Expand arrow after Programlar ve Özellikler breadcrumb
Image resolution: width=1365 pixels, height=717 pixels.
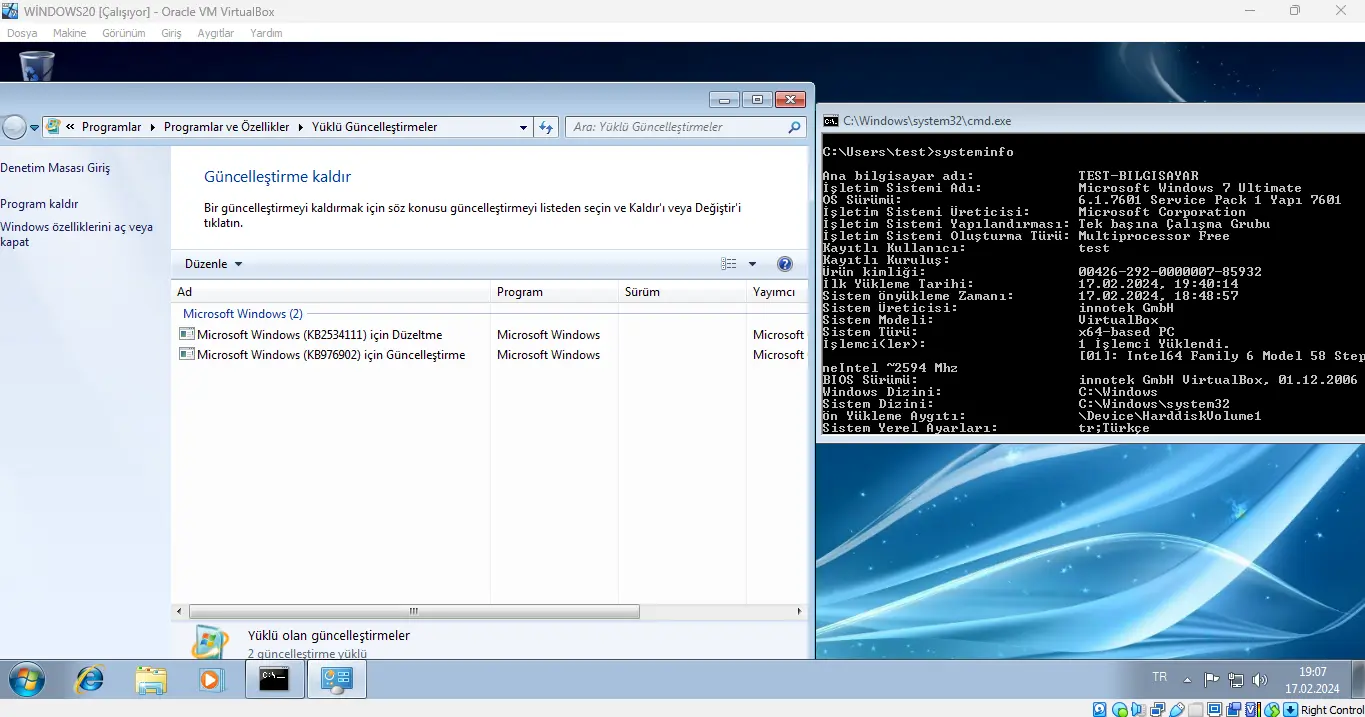point(301,127)
